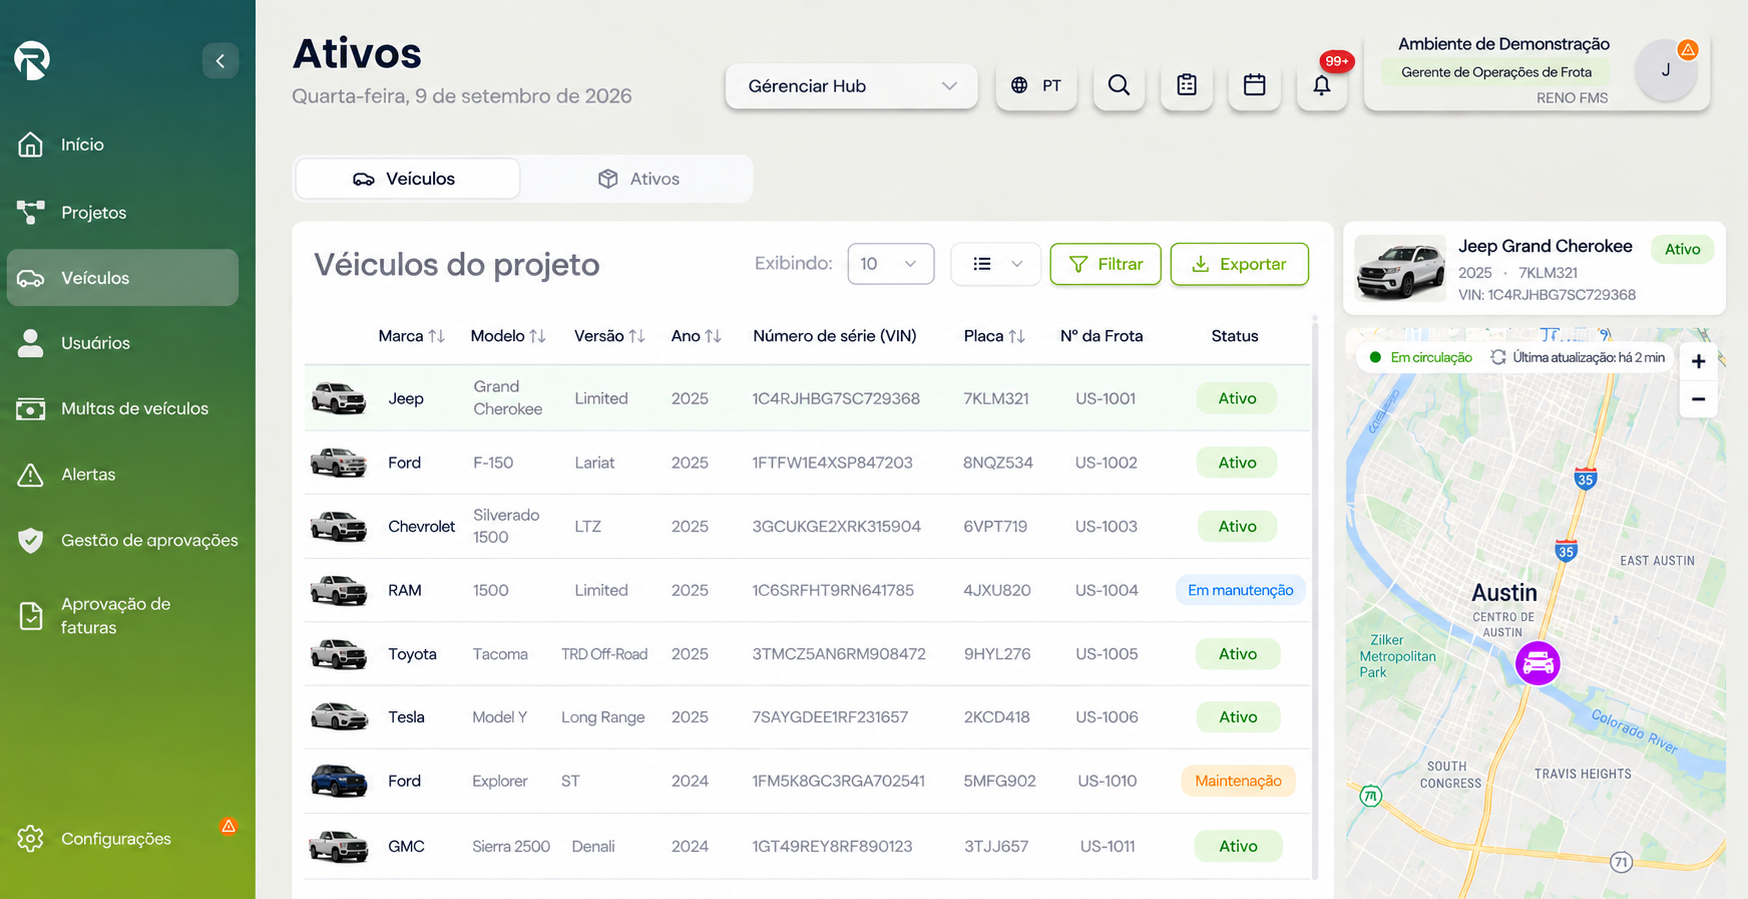Click the Jeep thumbnail in the details card
The image size is (1748, 899).
click(x=1400, y=268)
